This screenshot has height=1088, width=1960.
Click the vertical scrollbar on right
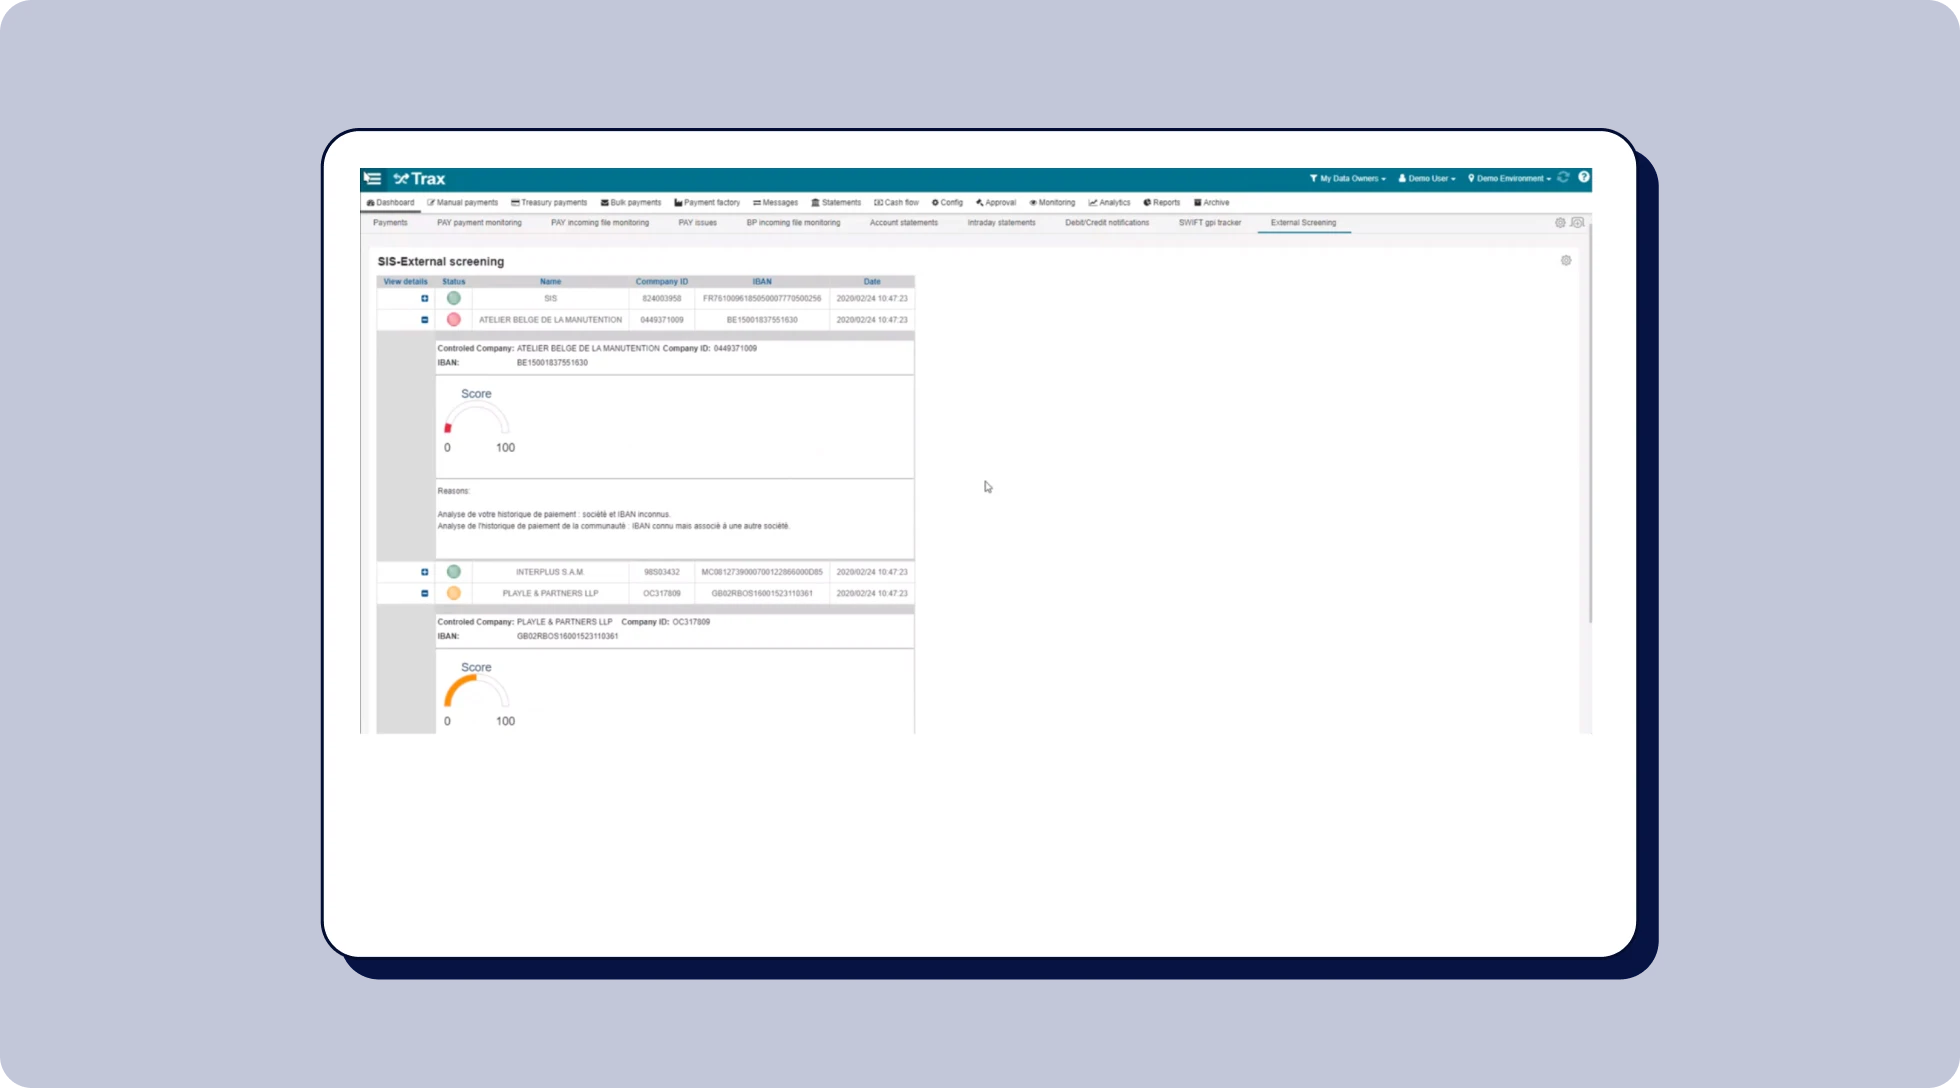(x=1589, y=420)
